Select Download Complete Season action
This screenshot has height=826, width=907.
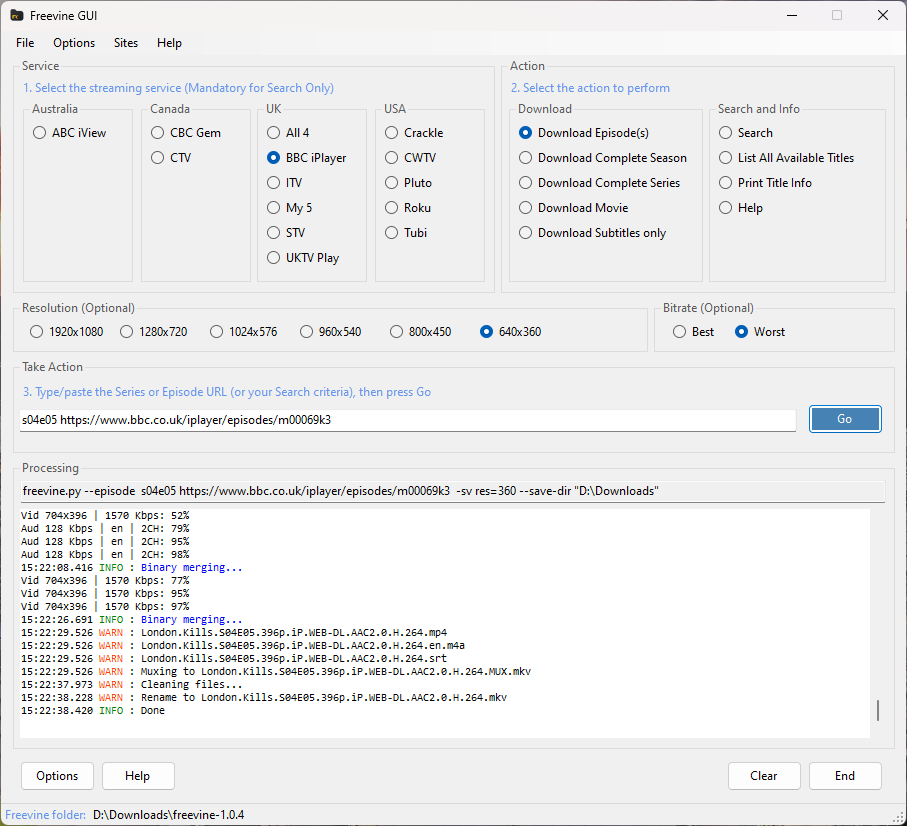[x=526, y=158]
